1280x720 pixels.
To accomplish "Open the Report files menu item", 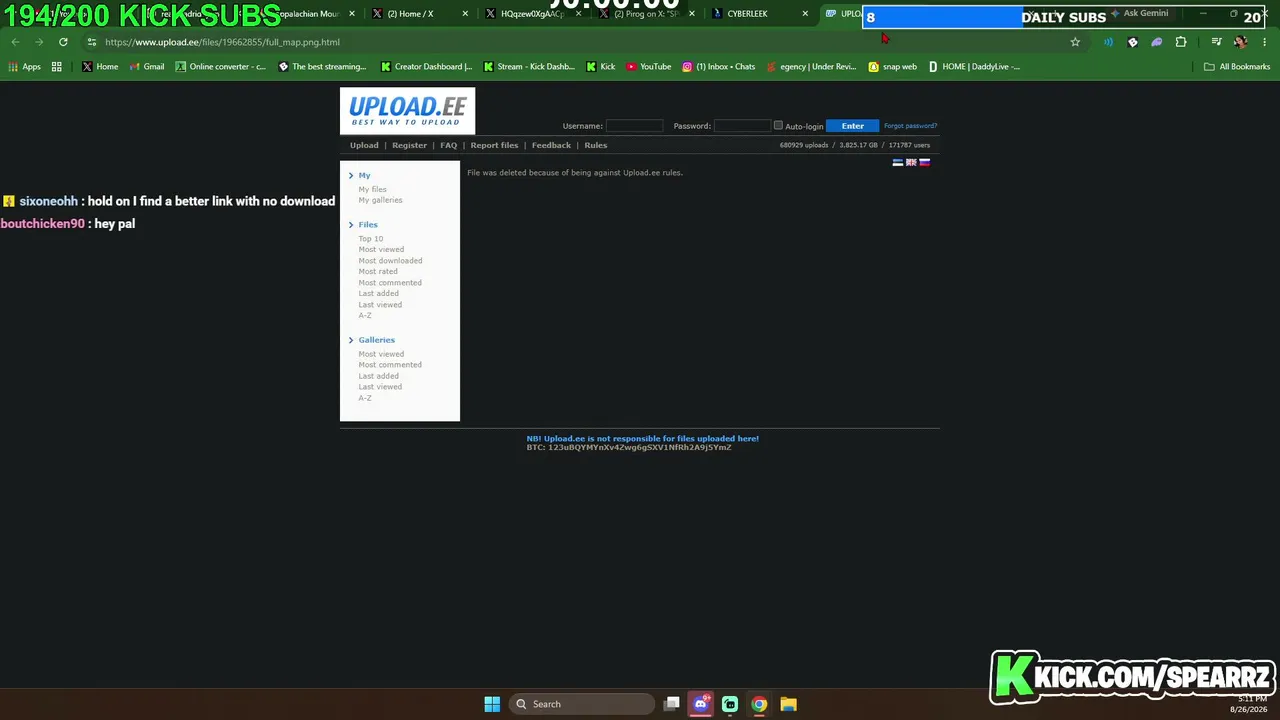I will click(494, 145).
